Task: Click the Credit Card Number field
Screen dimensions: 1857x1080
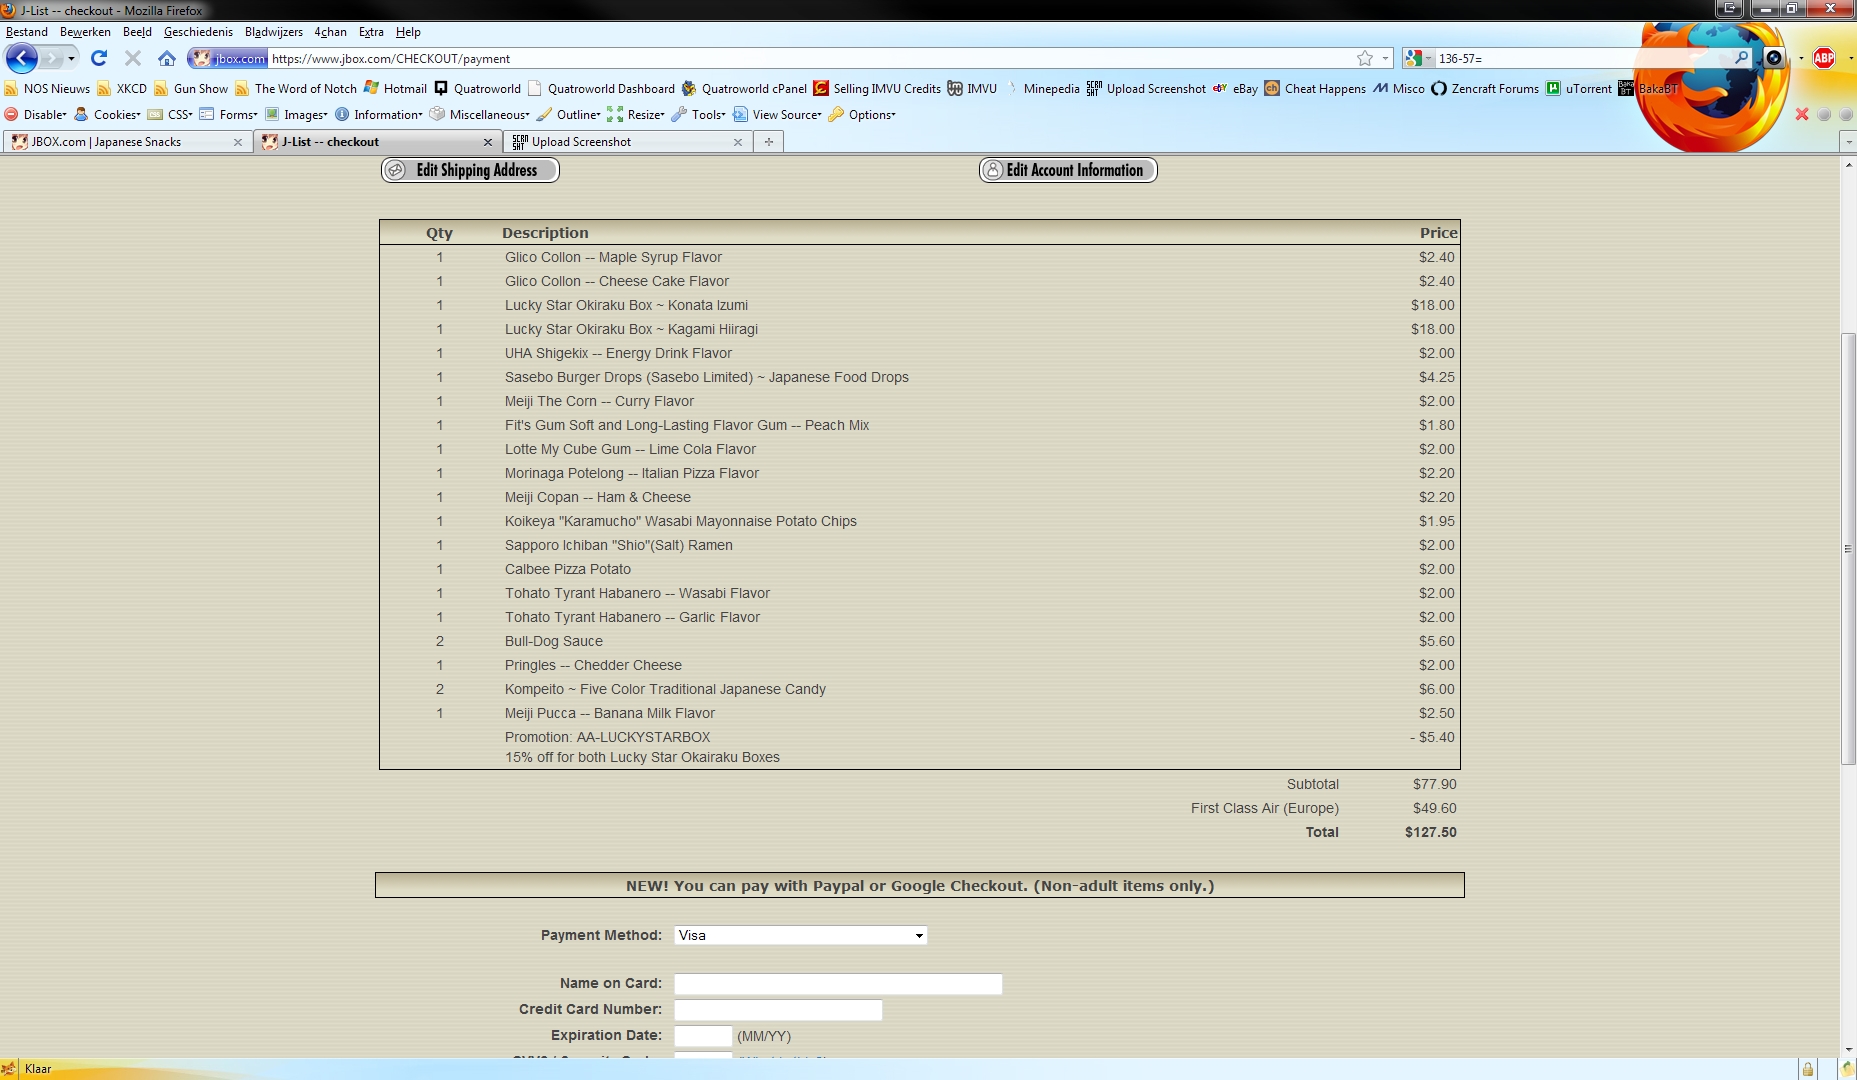Action: pos(777,1010)
